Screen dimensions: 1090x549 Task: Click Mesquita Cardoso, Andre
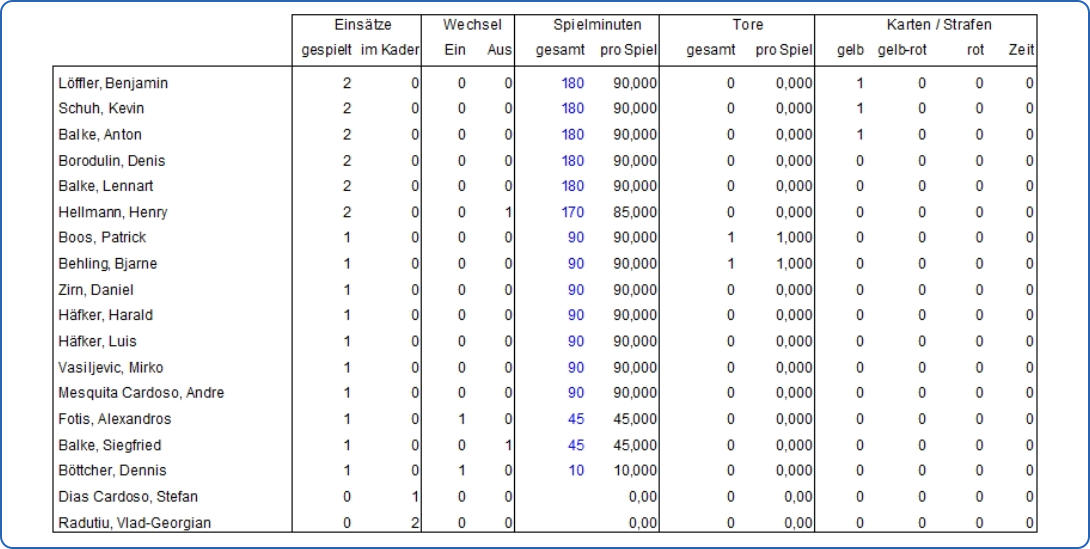point(141,393)
